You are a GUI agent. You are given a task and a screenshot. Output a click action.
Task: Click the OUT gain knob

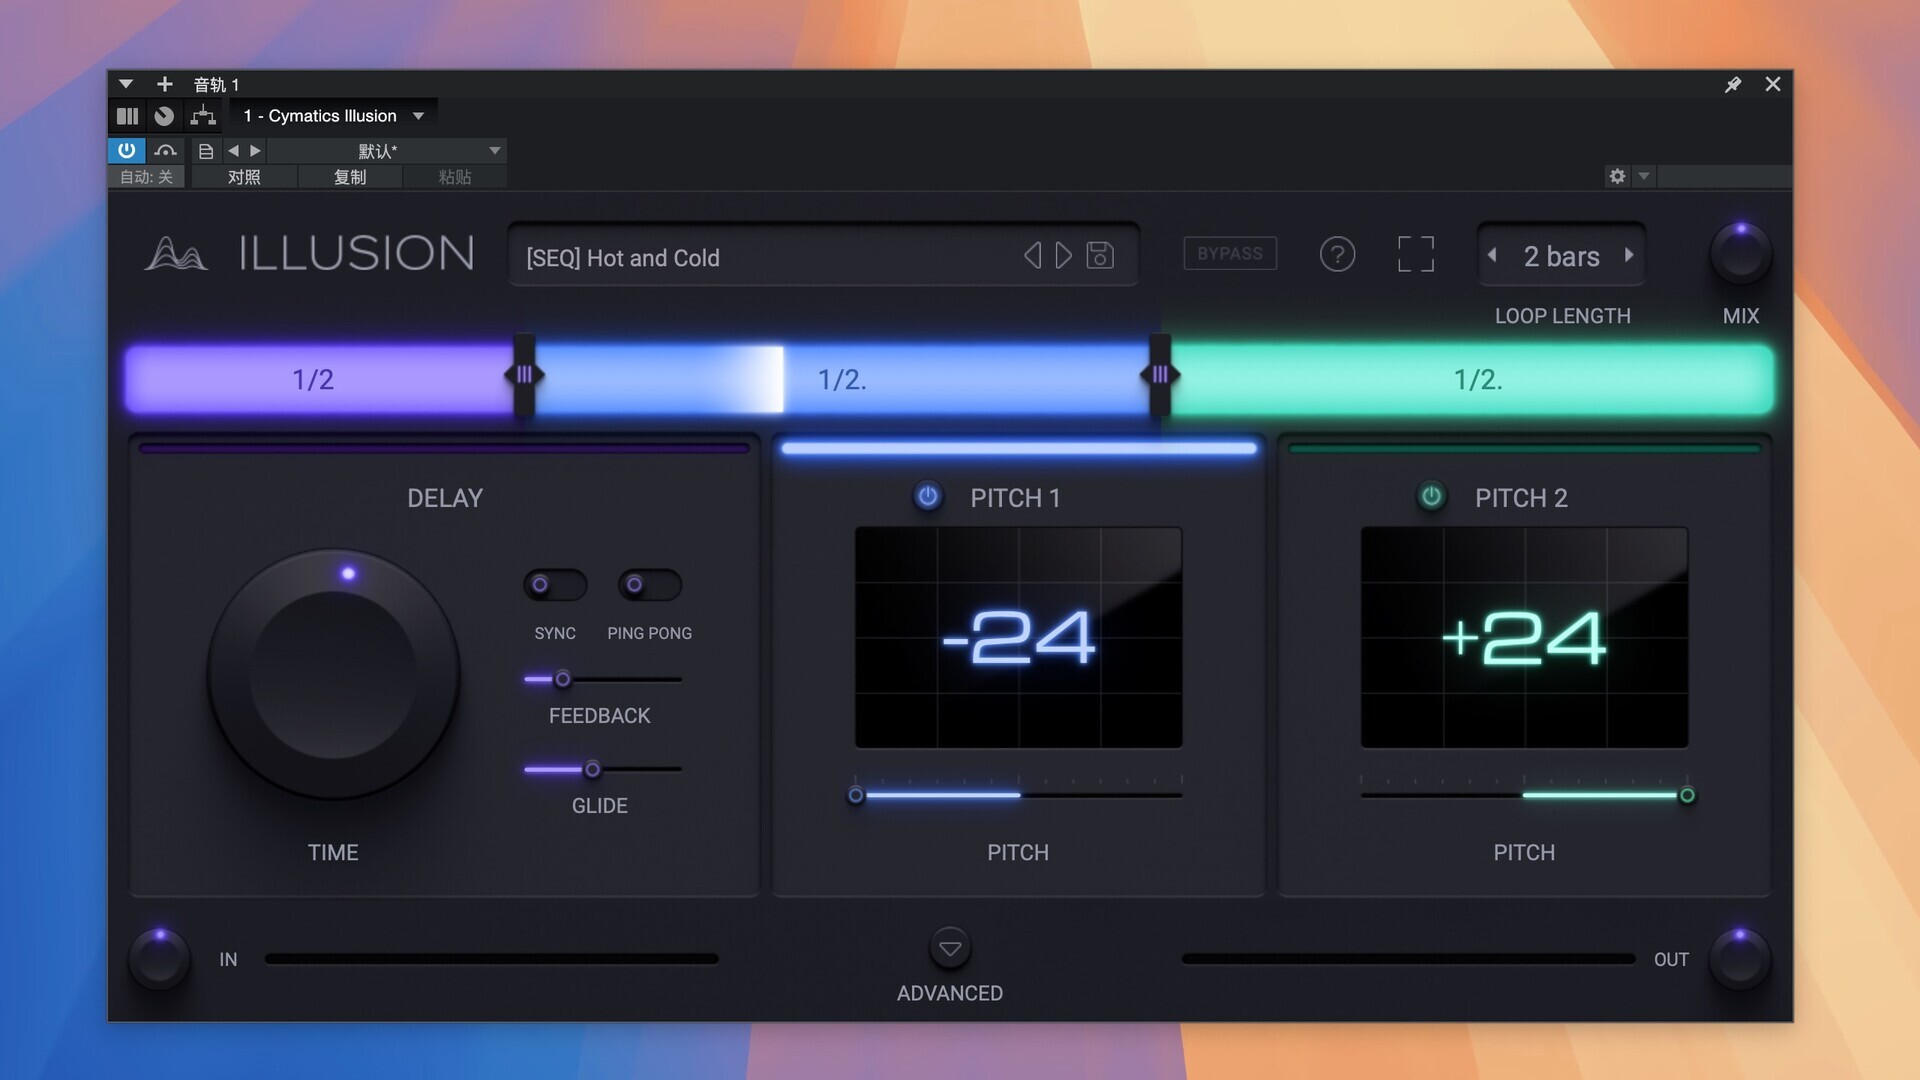(1740, 958)
